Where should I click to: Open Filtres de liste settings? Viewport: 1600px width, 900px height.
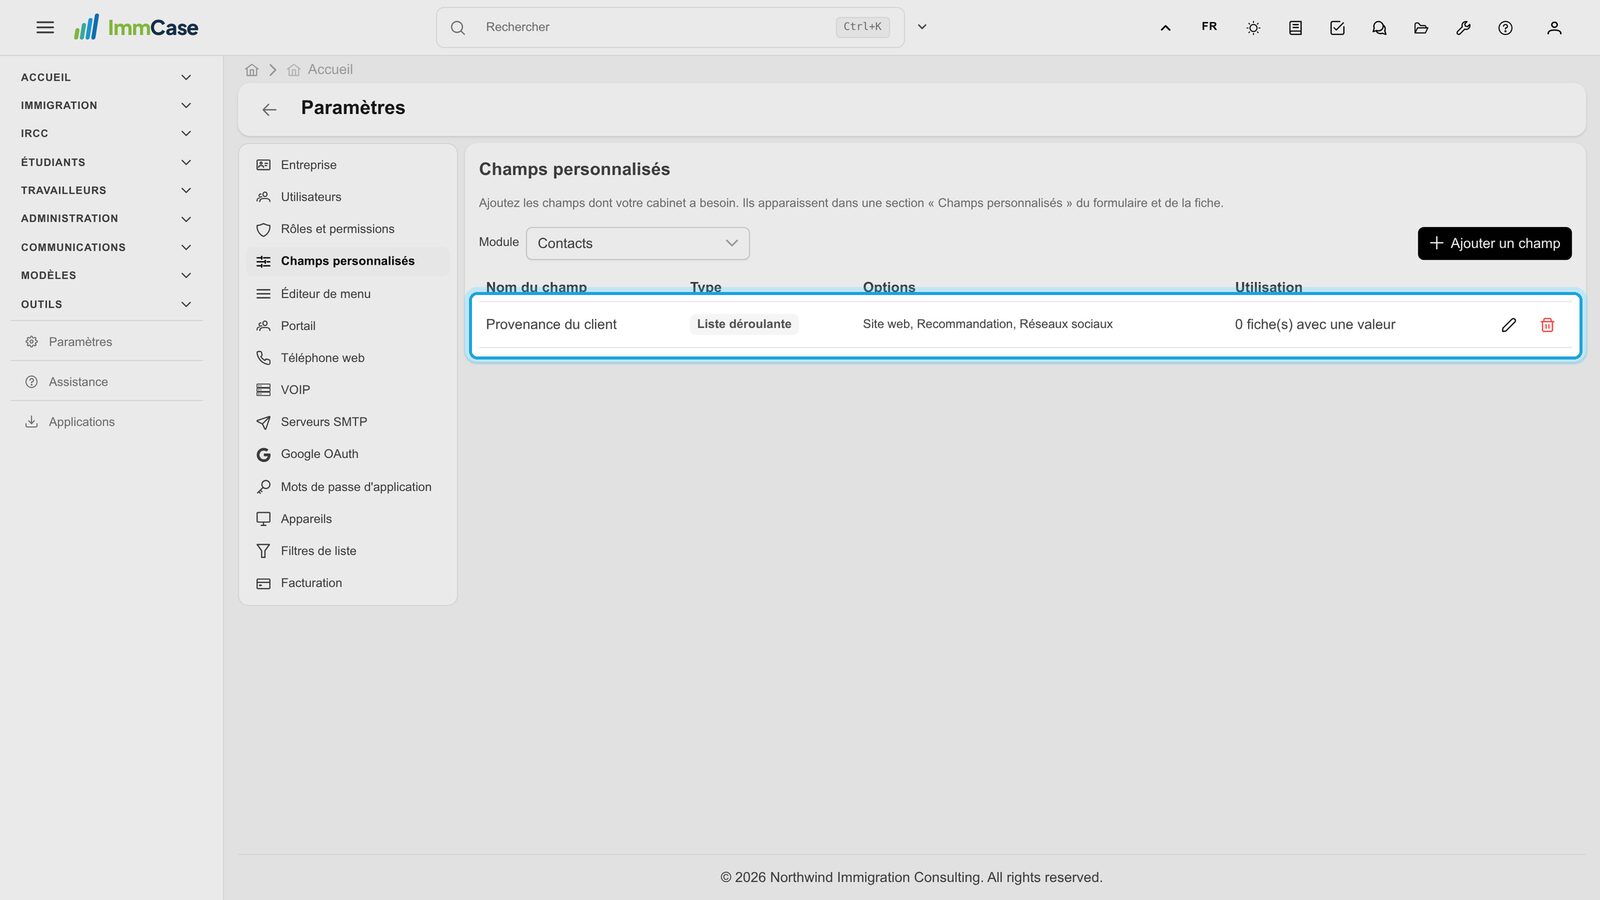tap(348, 551)
